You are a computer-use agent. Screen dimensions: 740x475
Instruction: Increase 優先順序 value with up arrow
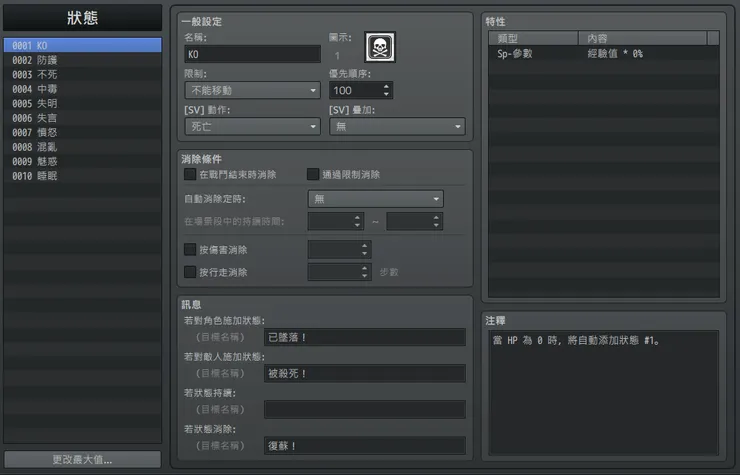[x=386, y=86]
